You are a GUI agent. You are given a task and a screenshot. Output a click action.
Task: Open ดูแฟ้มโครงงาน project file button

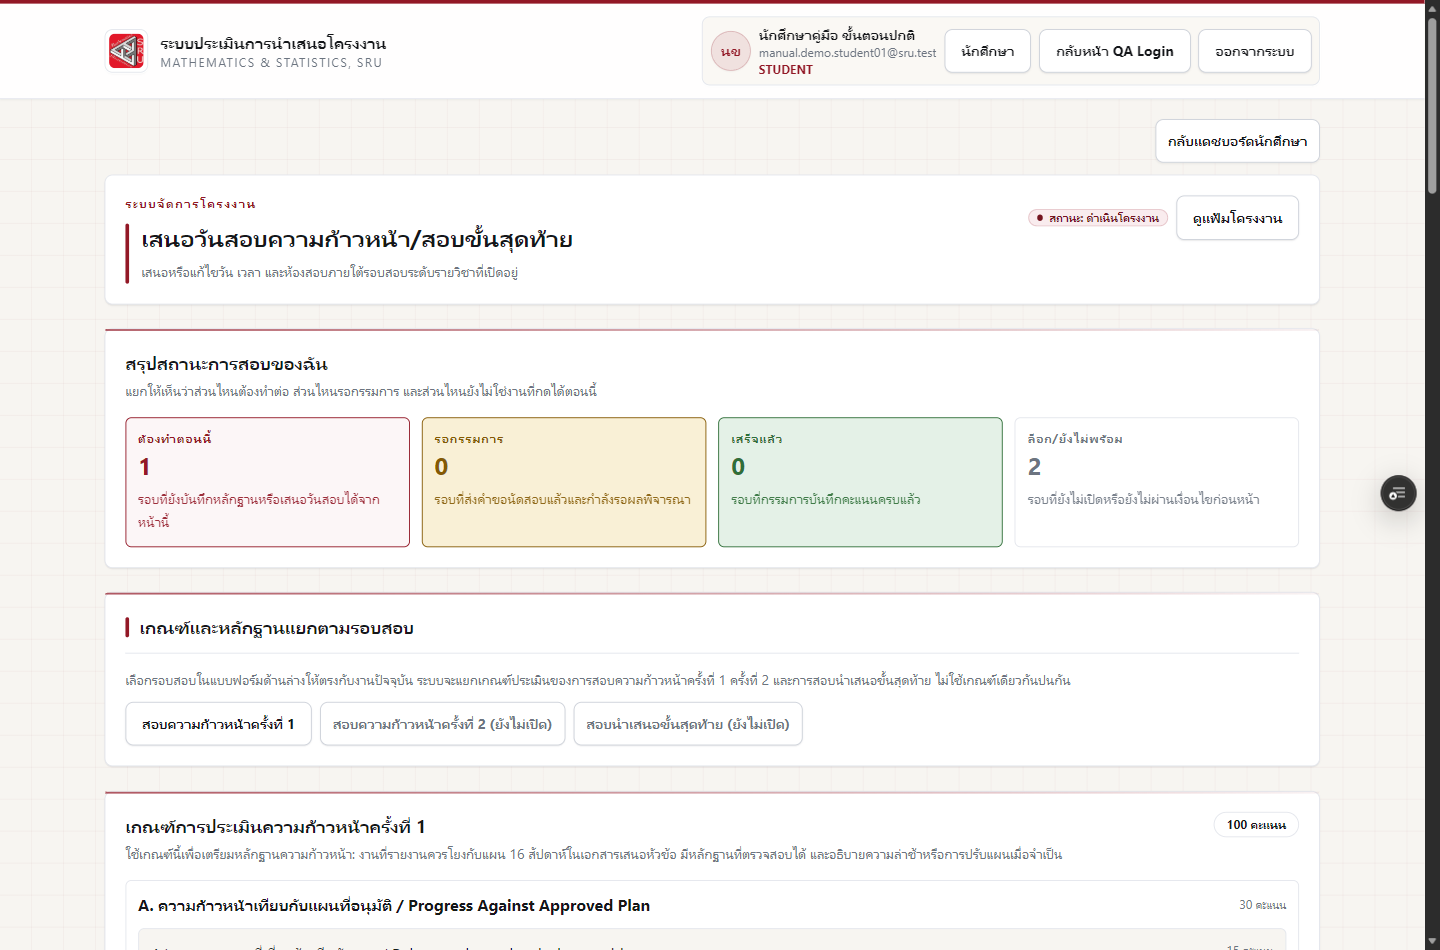tap(1237, 218)
